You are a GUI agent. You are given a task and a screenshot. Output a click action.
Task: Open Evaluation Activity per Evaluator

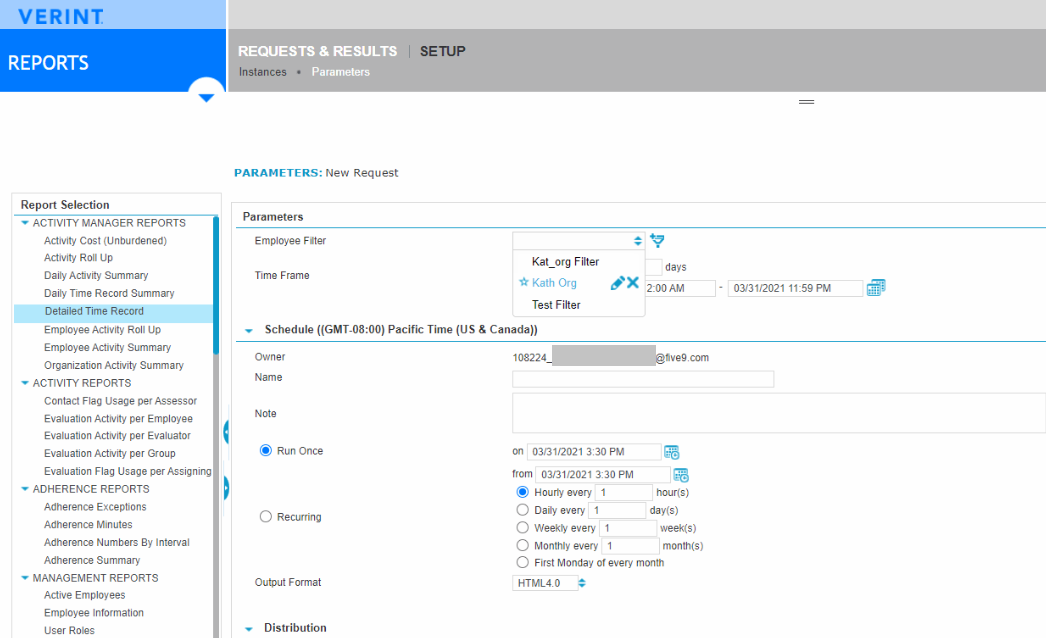click(x=117, y=436)
